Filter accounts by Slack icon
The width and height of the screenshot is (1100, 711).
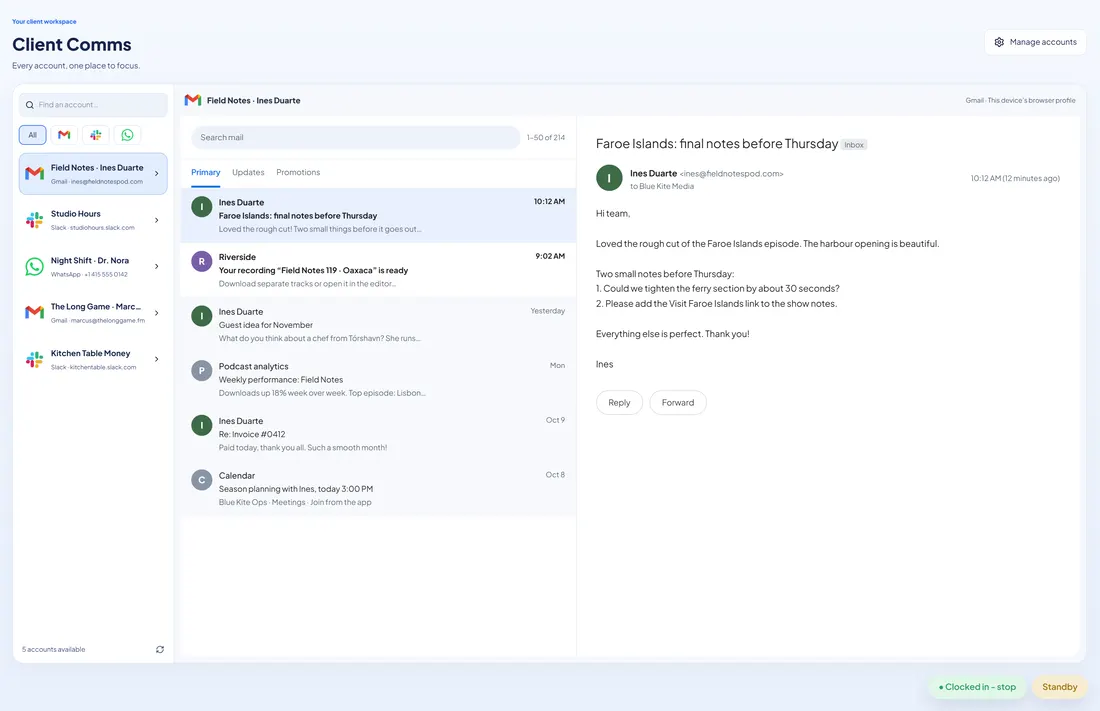pos(95,135)
